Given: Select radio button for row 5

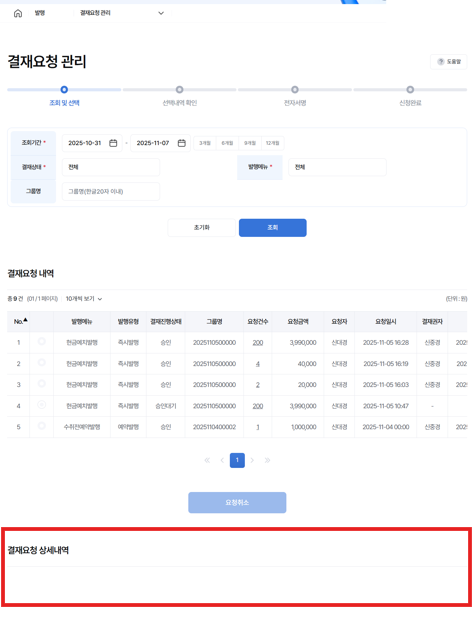Looking at the screenshot, I should pyautogui.click(x=42, y=426).
